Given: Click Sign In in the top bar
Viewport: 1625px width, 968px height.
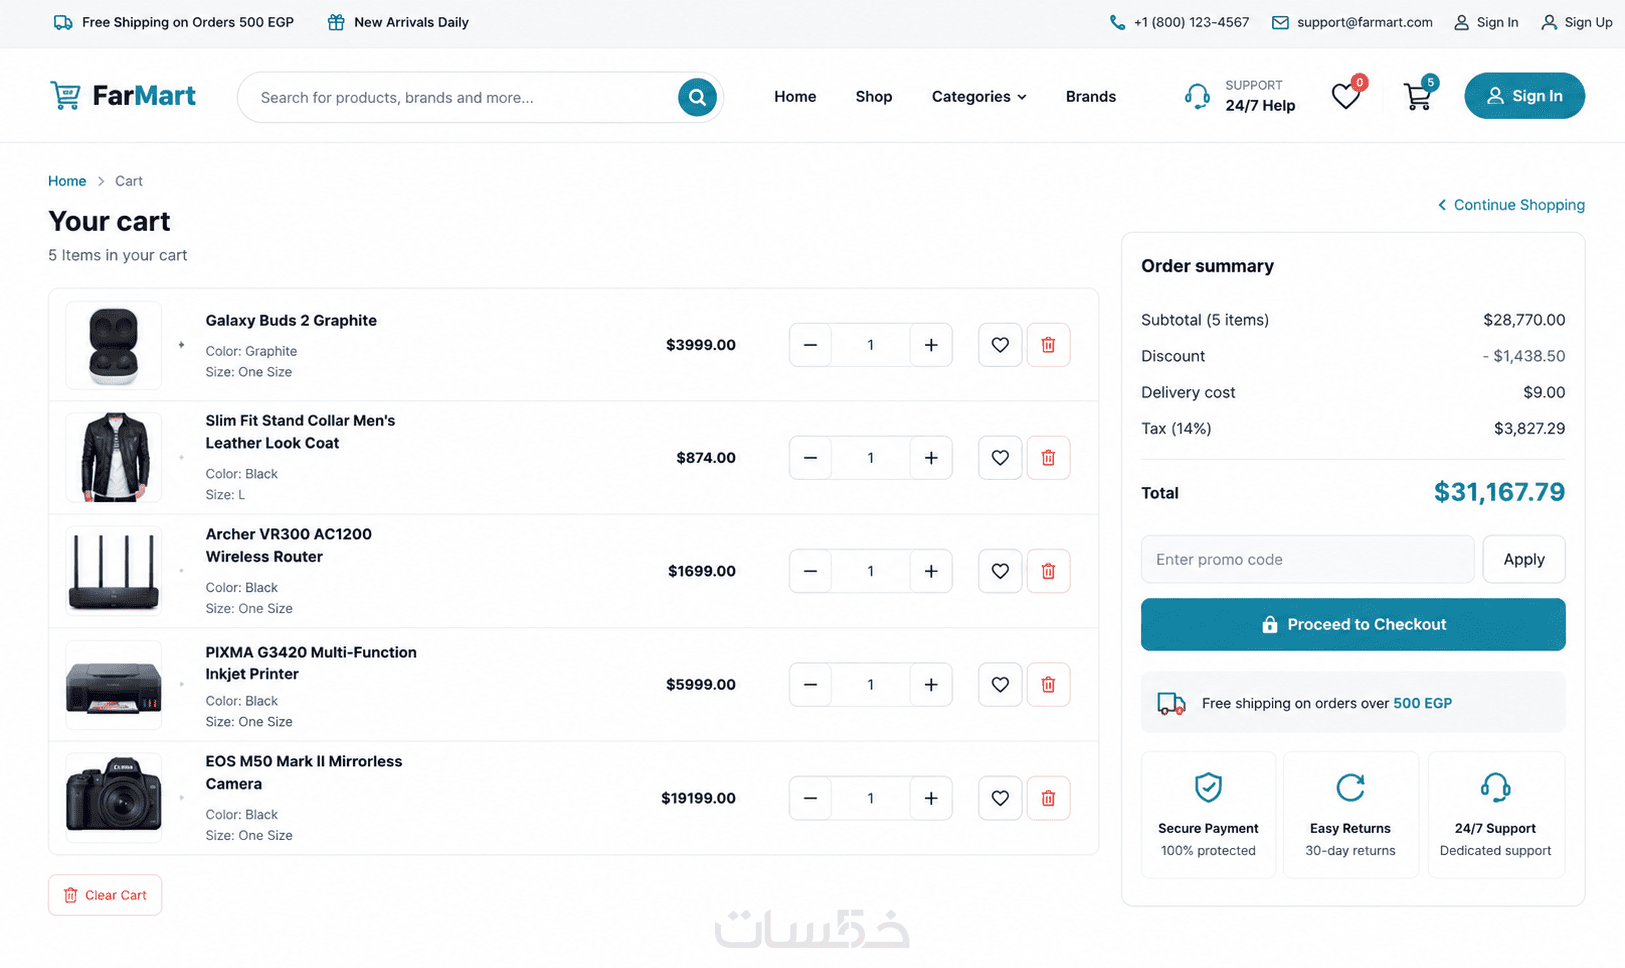Looking at the screenshot, I should coord(1486,22).
